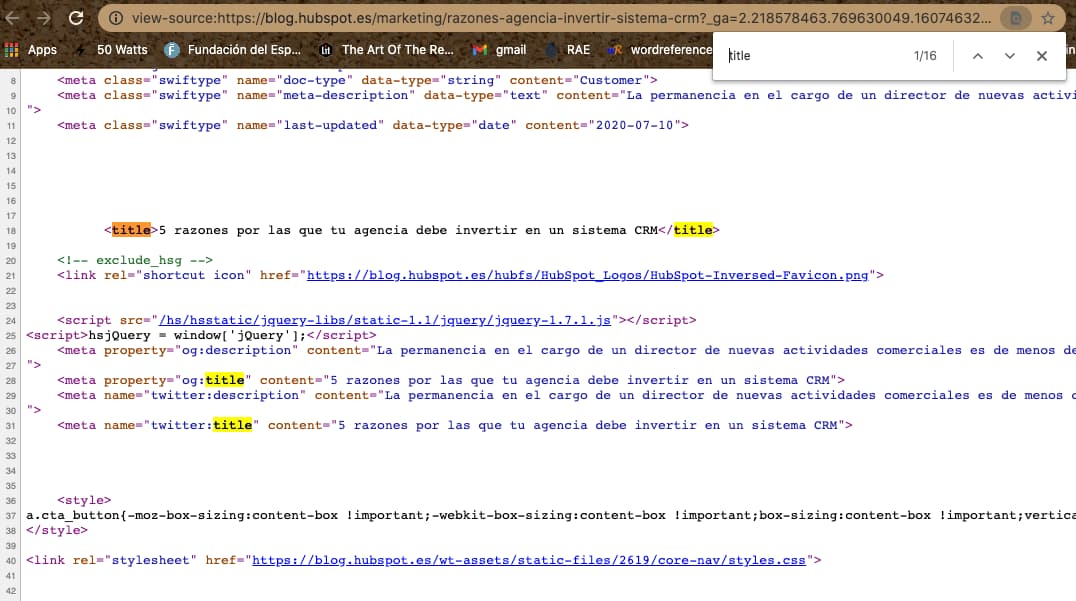The width and height of the screenshot is (1076, 601).
Task: Open the wordreference bookmark
Action: coord(659,49)
